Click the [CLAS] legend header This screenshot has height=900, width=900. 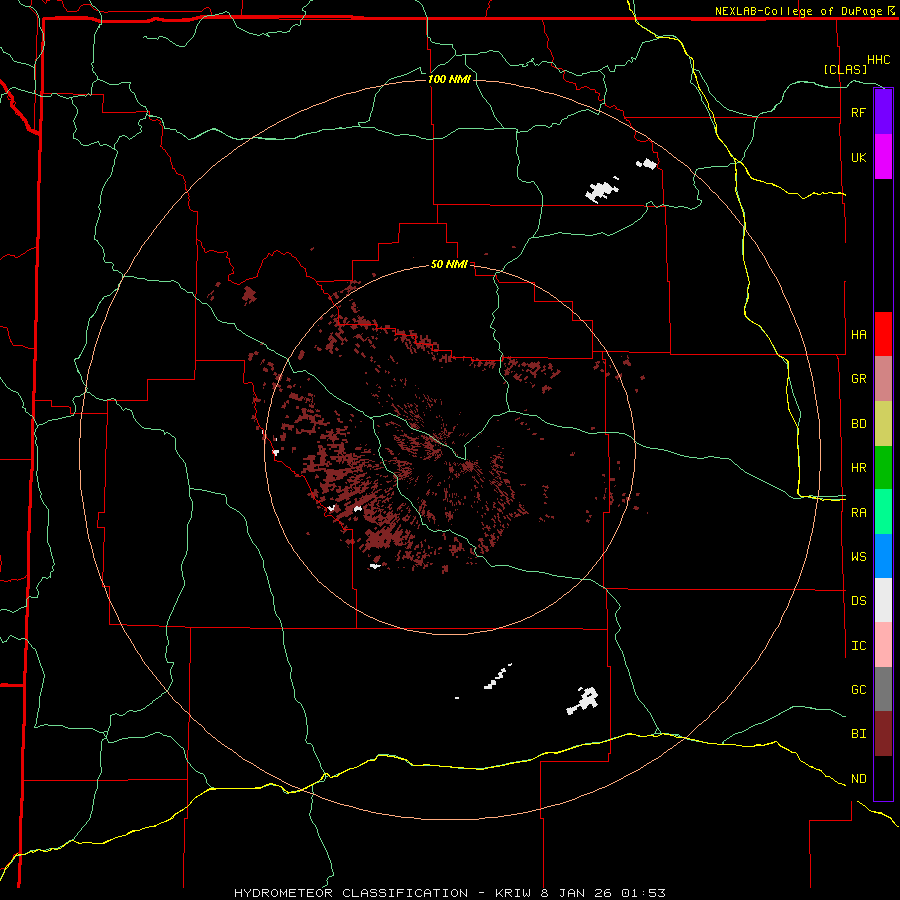tap(845, 69)
